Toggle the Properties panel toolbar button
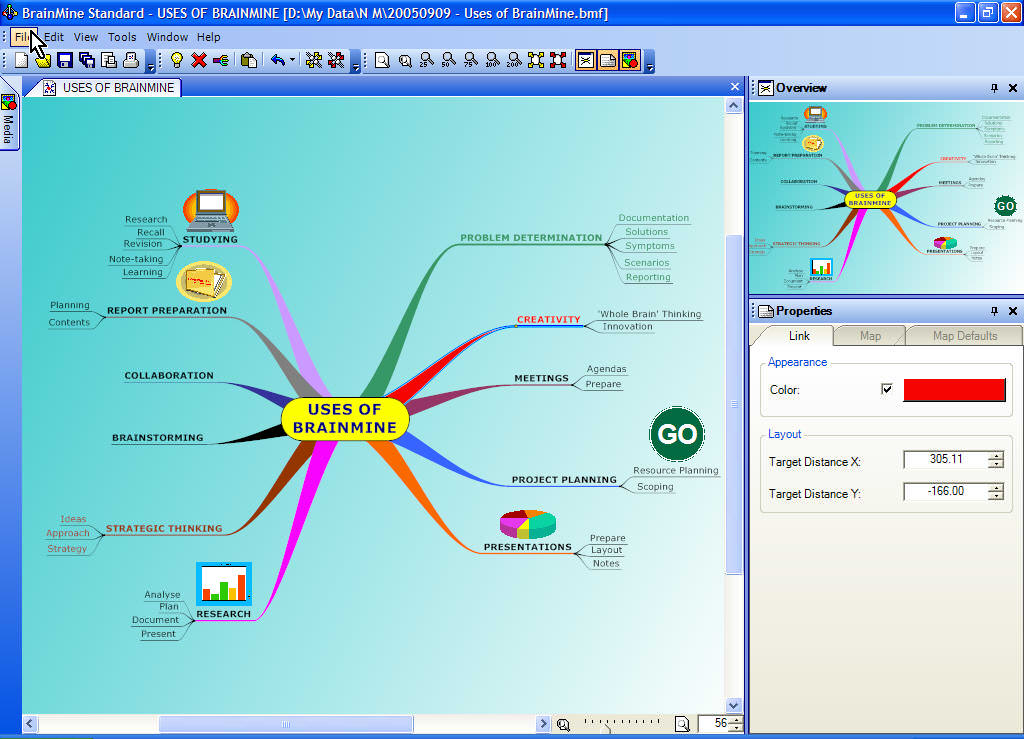Viewport: 1024px width, 739px height. 608,61
